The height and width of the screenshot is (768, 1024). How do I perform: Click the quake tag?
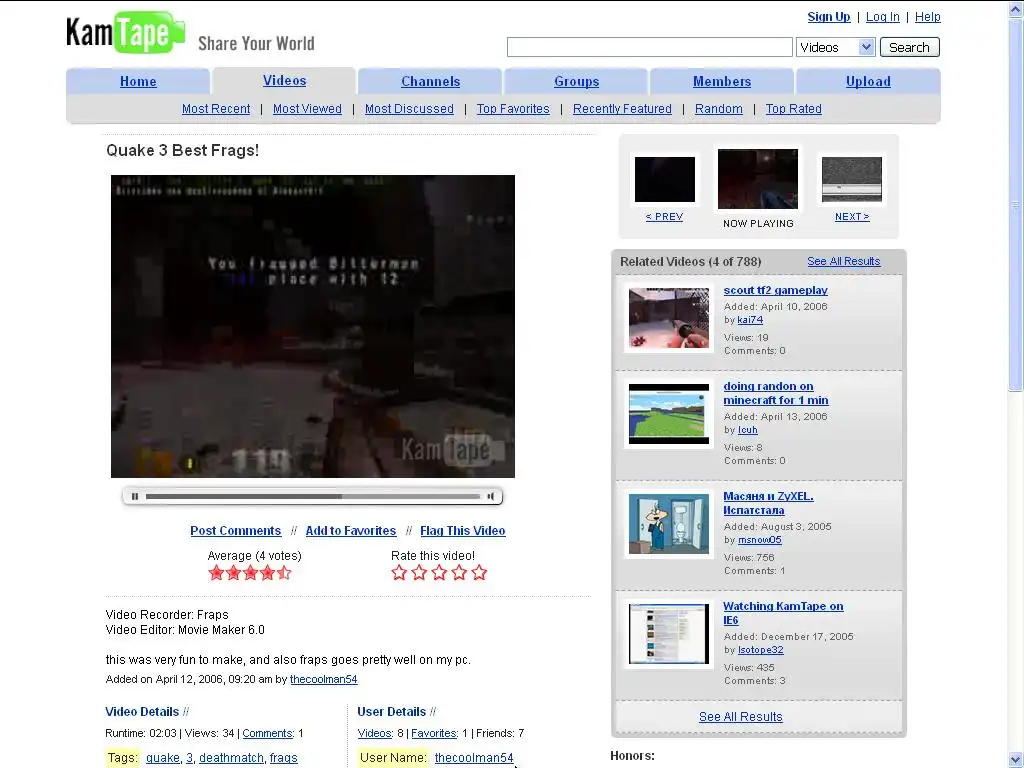[x=163, y=758]
